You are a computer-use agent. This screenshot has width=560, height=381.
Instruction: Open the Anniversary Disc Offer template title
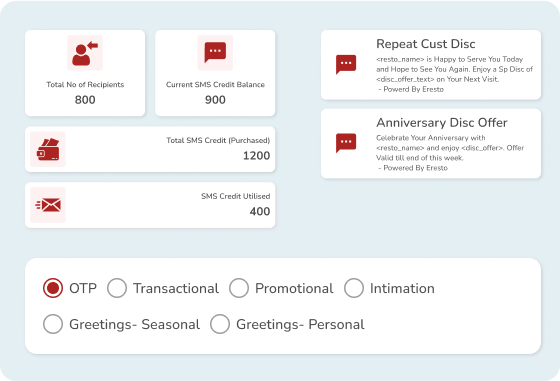coord(442,122)
